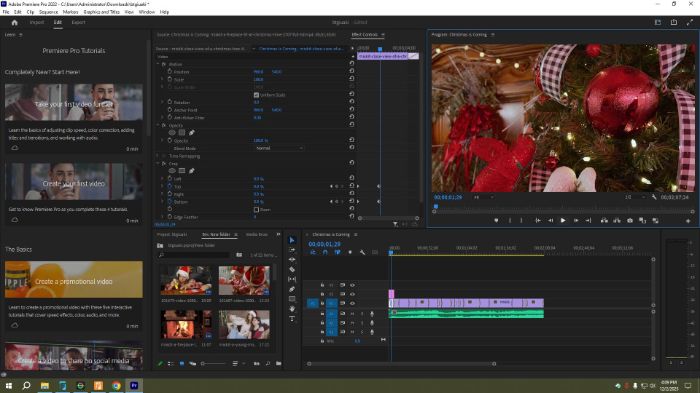The image size is (700, 393).
Task: Toggle Position animation stopwatch
Action: 170,71
